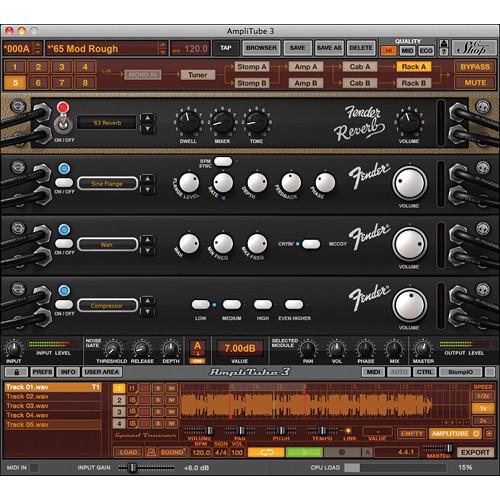Image resolution: width=500 pixels, height=500 pixels.
Task: Open the Sine Flange effect selector
Action: coord(107,184)
